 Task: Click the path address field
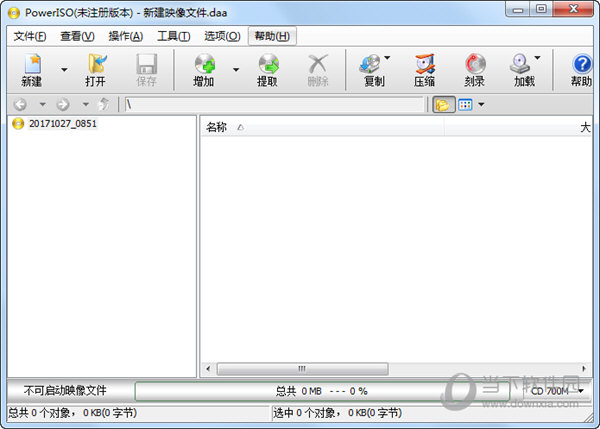pyautogui.click(x=274, y=104)
